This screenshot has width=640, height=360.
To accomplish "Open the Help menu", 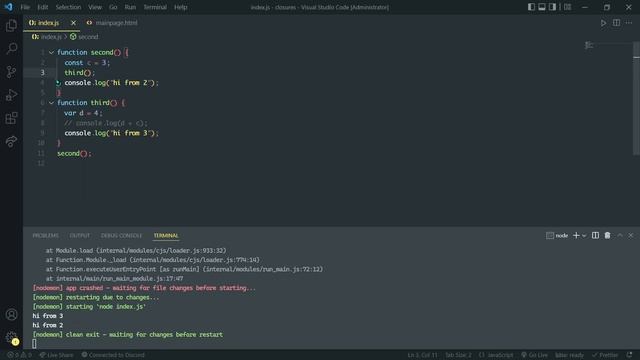I will (180, 7).
